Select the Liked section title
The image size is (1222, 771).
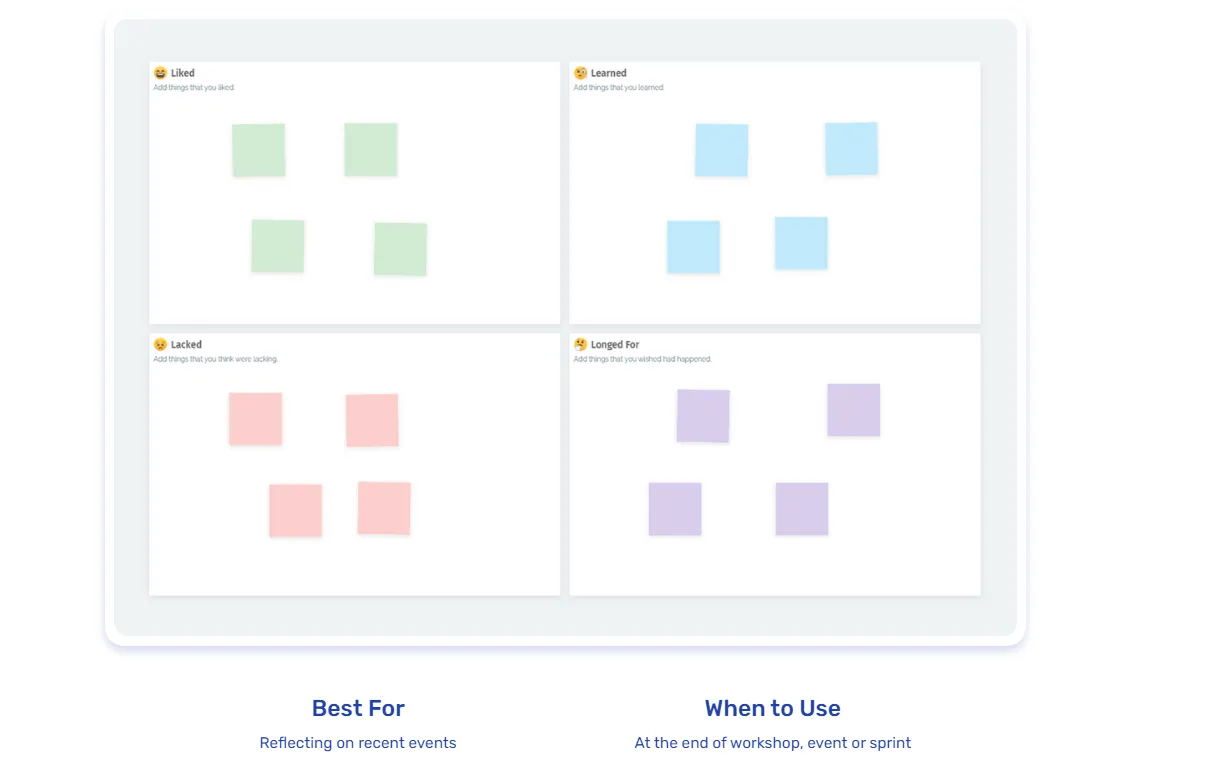pos(183,73)
